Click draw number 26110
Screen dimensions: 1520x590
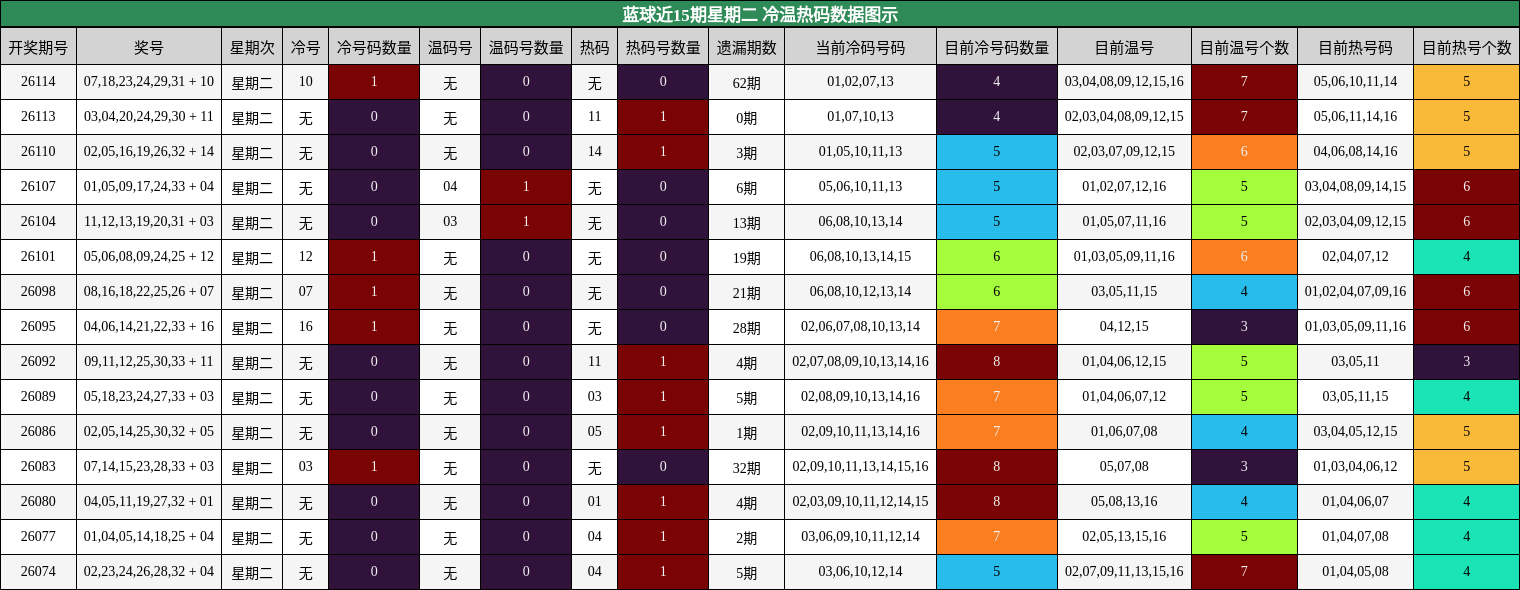click(x=38, y=152)
